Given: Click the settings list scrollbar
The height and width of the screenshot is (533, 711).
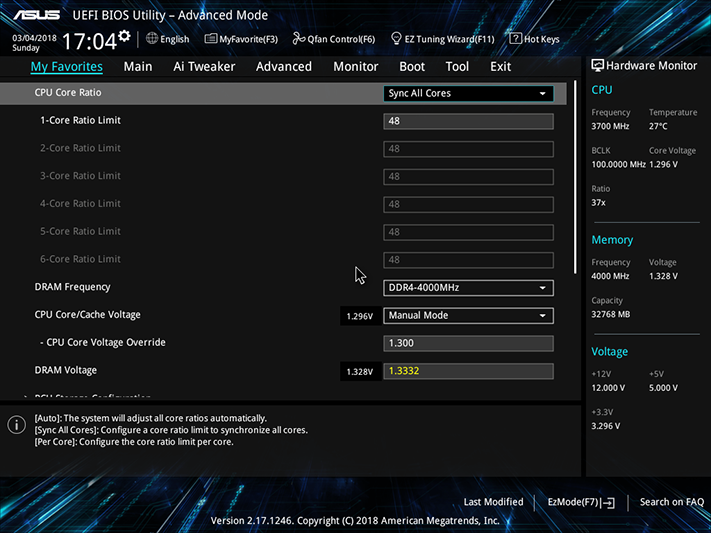Looking at the screenshot, I should point(575,177).
